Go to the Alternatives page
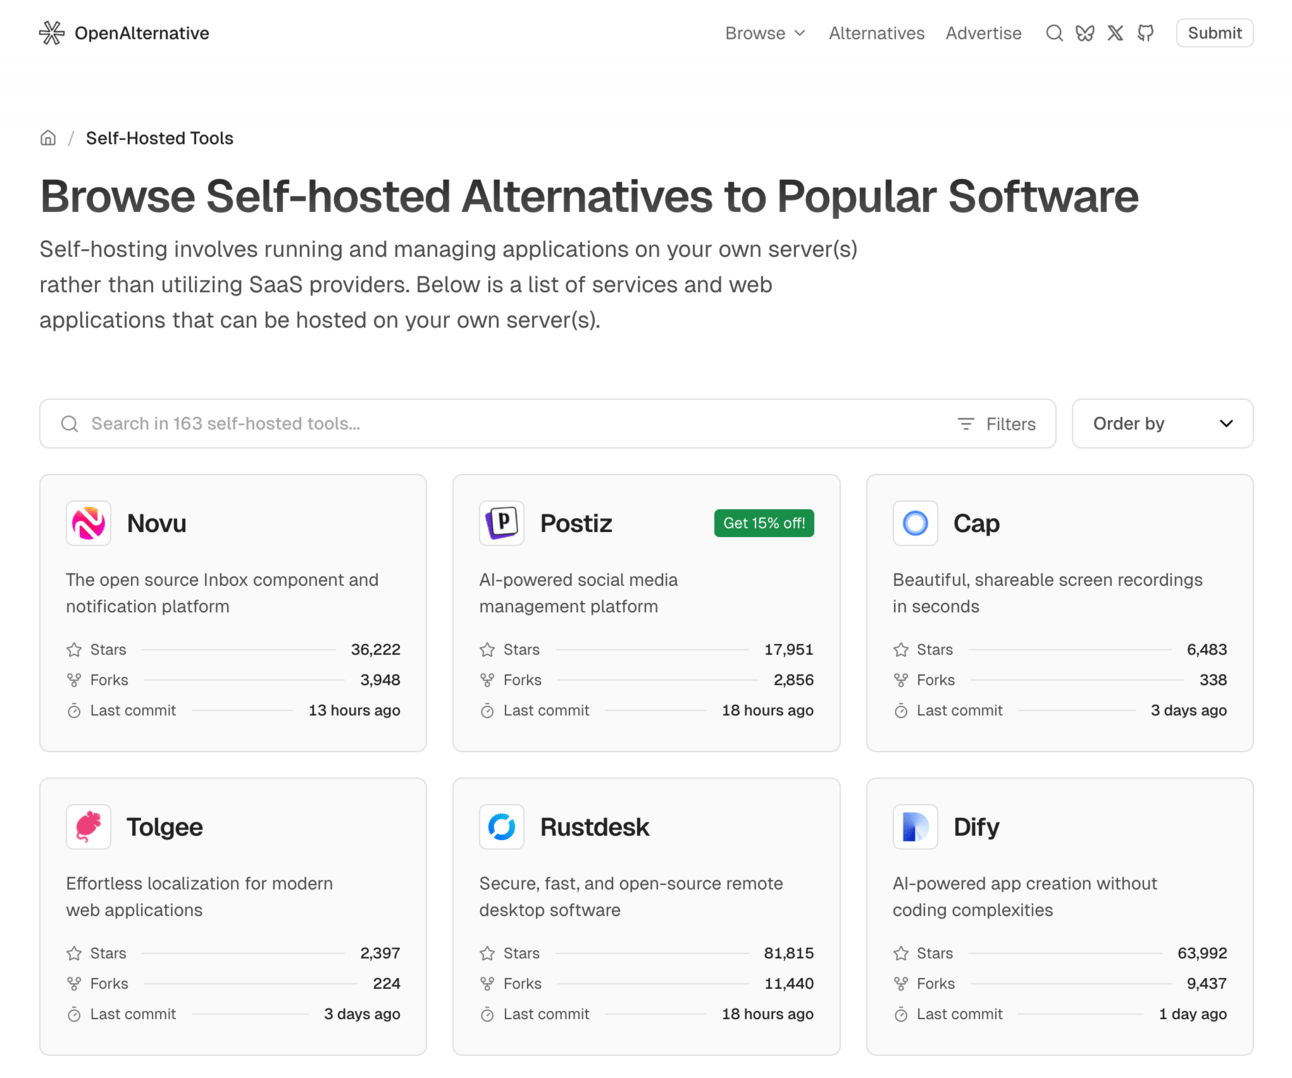The image size is (1292, 1078). click(877, 33)
